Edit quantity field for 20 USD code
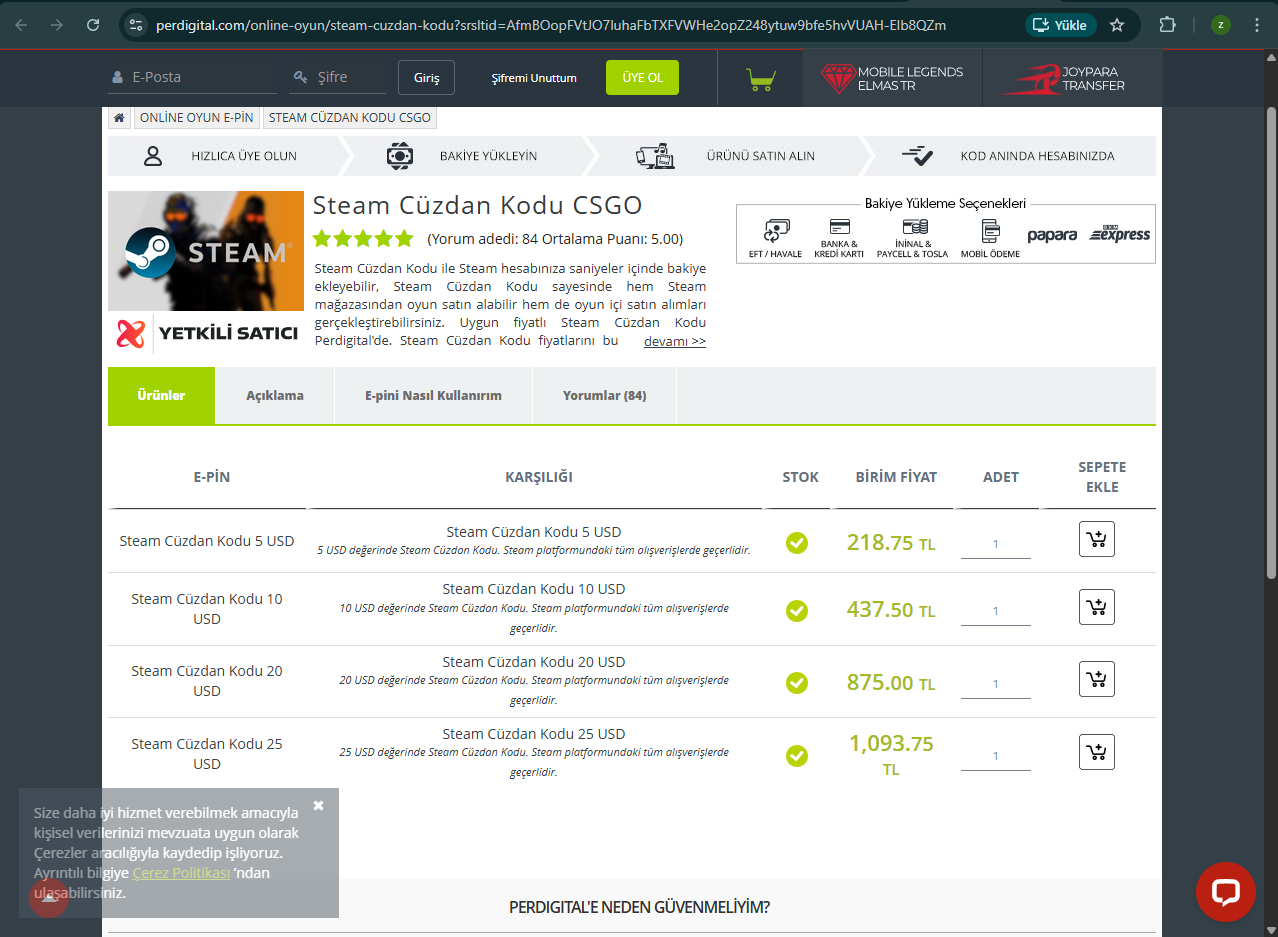The width and height of the screenshot is (1278, 937). (996, 685)
